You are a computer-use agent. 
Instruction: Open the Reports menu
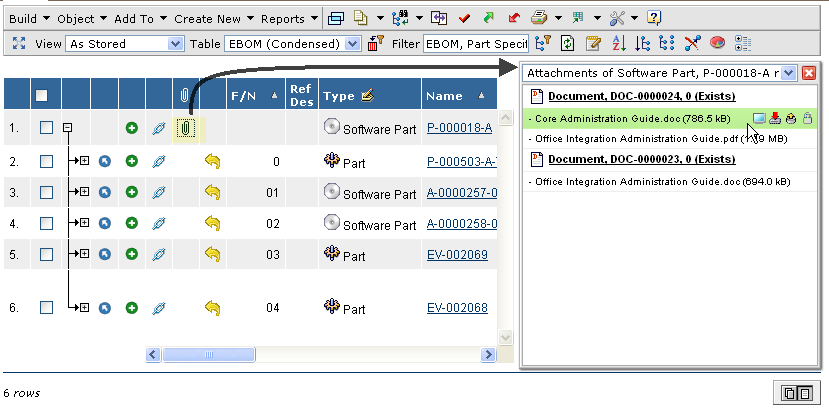(289, 18)
